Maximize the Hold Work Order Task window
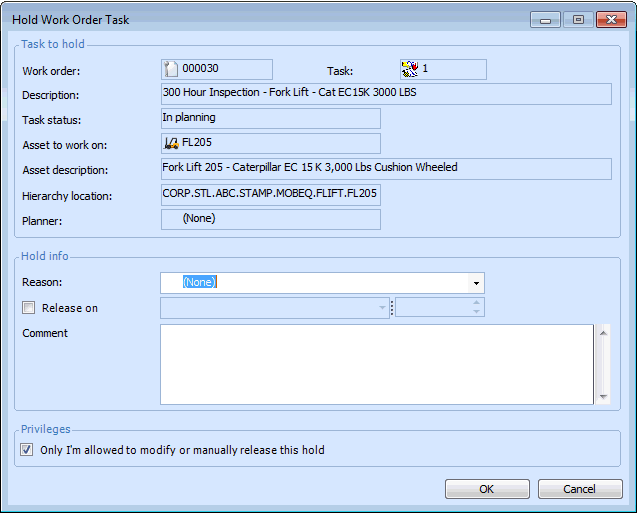The width and height of the screenshot is (638, 513). [578, 20]
